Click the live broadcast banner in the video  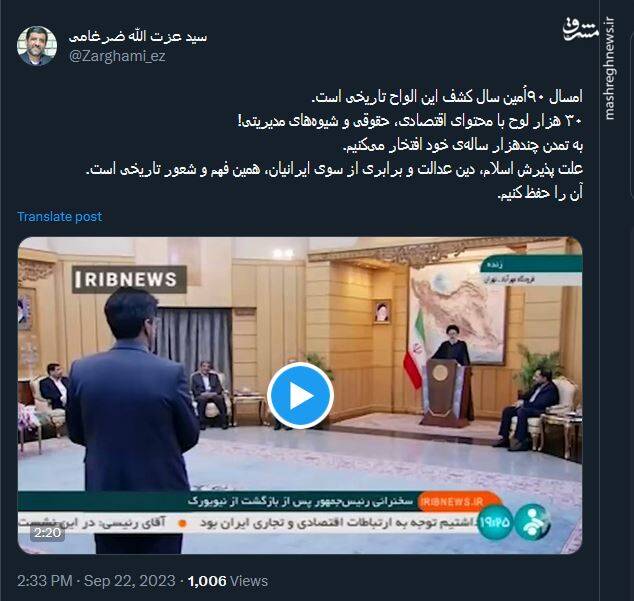click(x=531, y=271)
